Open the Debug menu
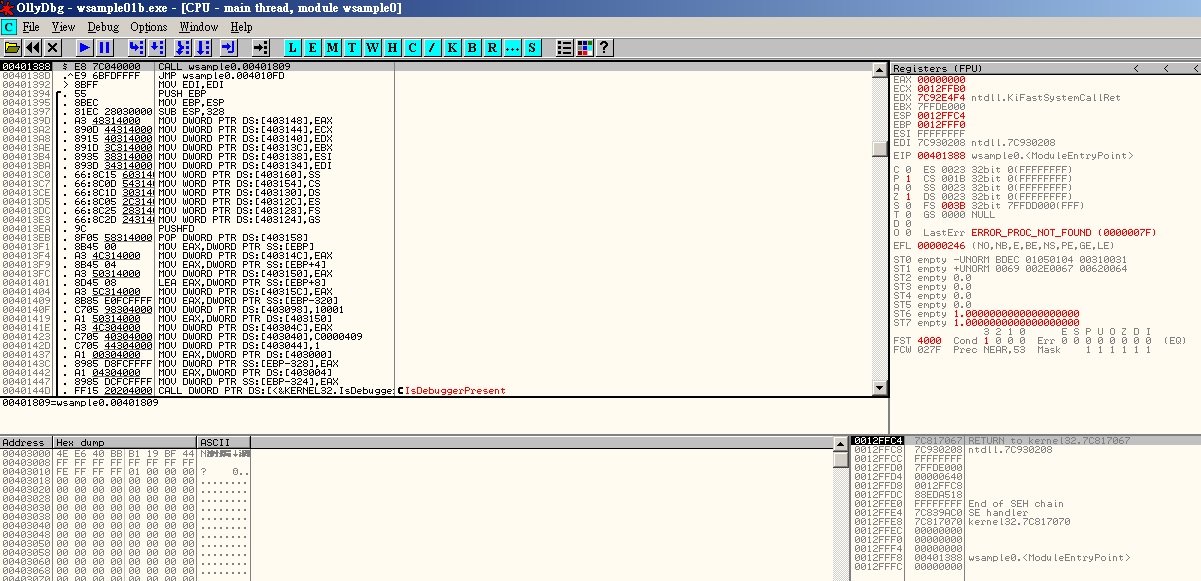Viewport: 1201px width, 581px height. 102,27
